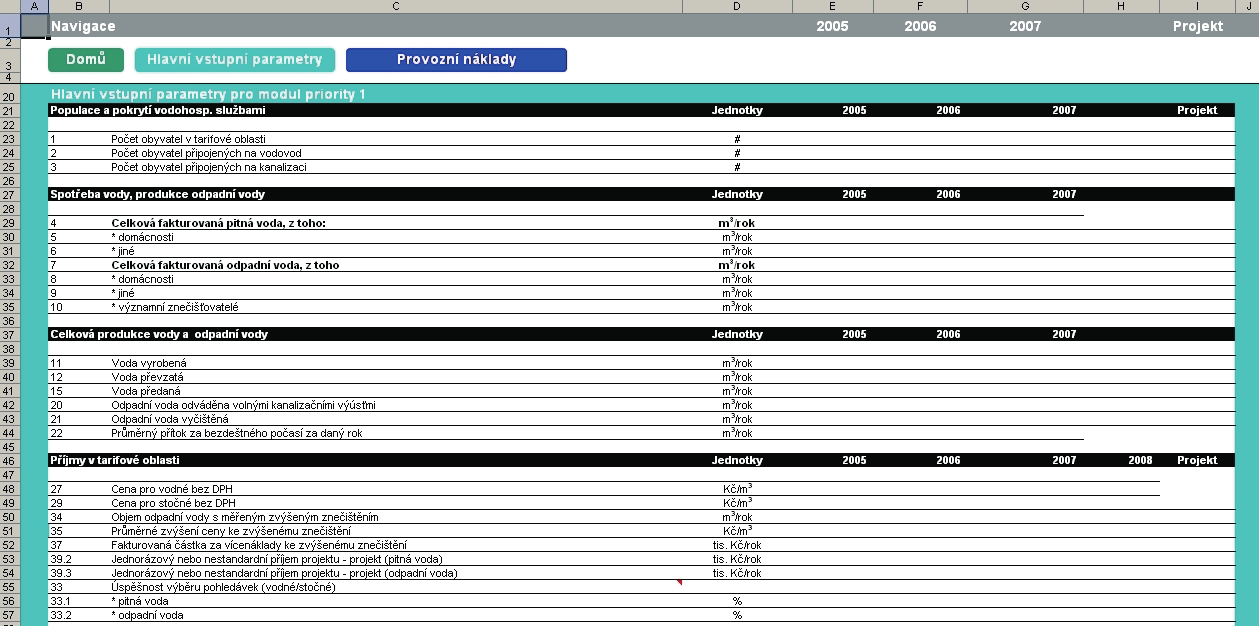The width and height of the screenshot is (1259, 626).
Task: Select the 2005 input cell for Voda vyrobená
Action: coord(833,363)
